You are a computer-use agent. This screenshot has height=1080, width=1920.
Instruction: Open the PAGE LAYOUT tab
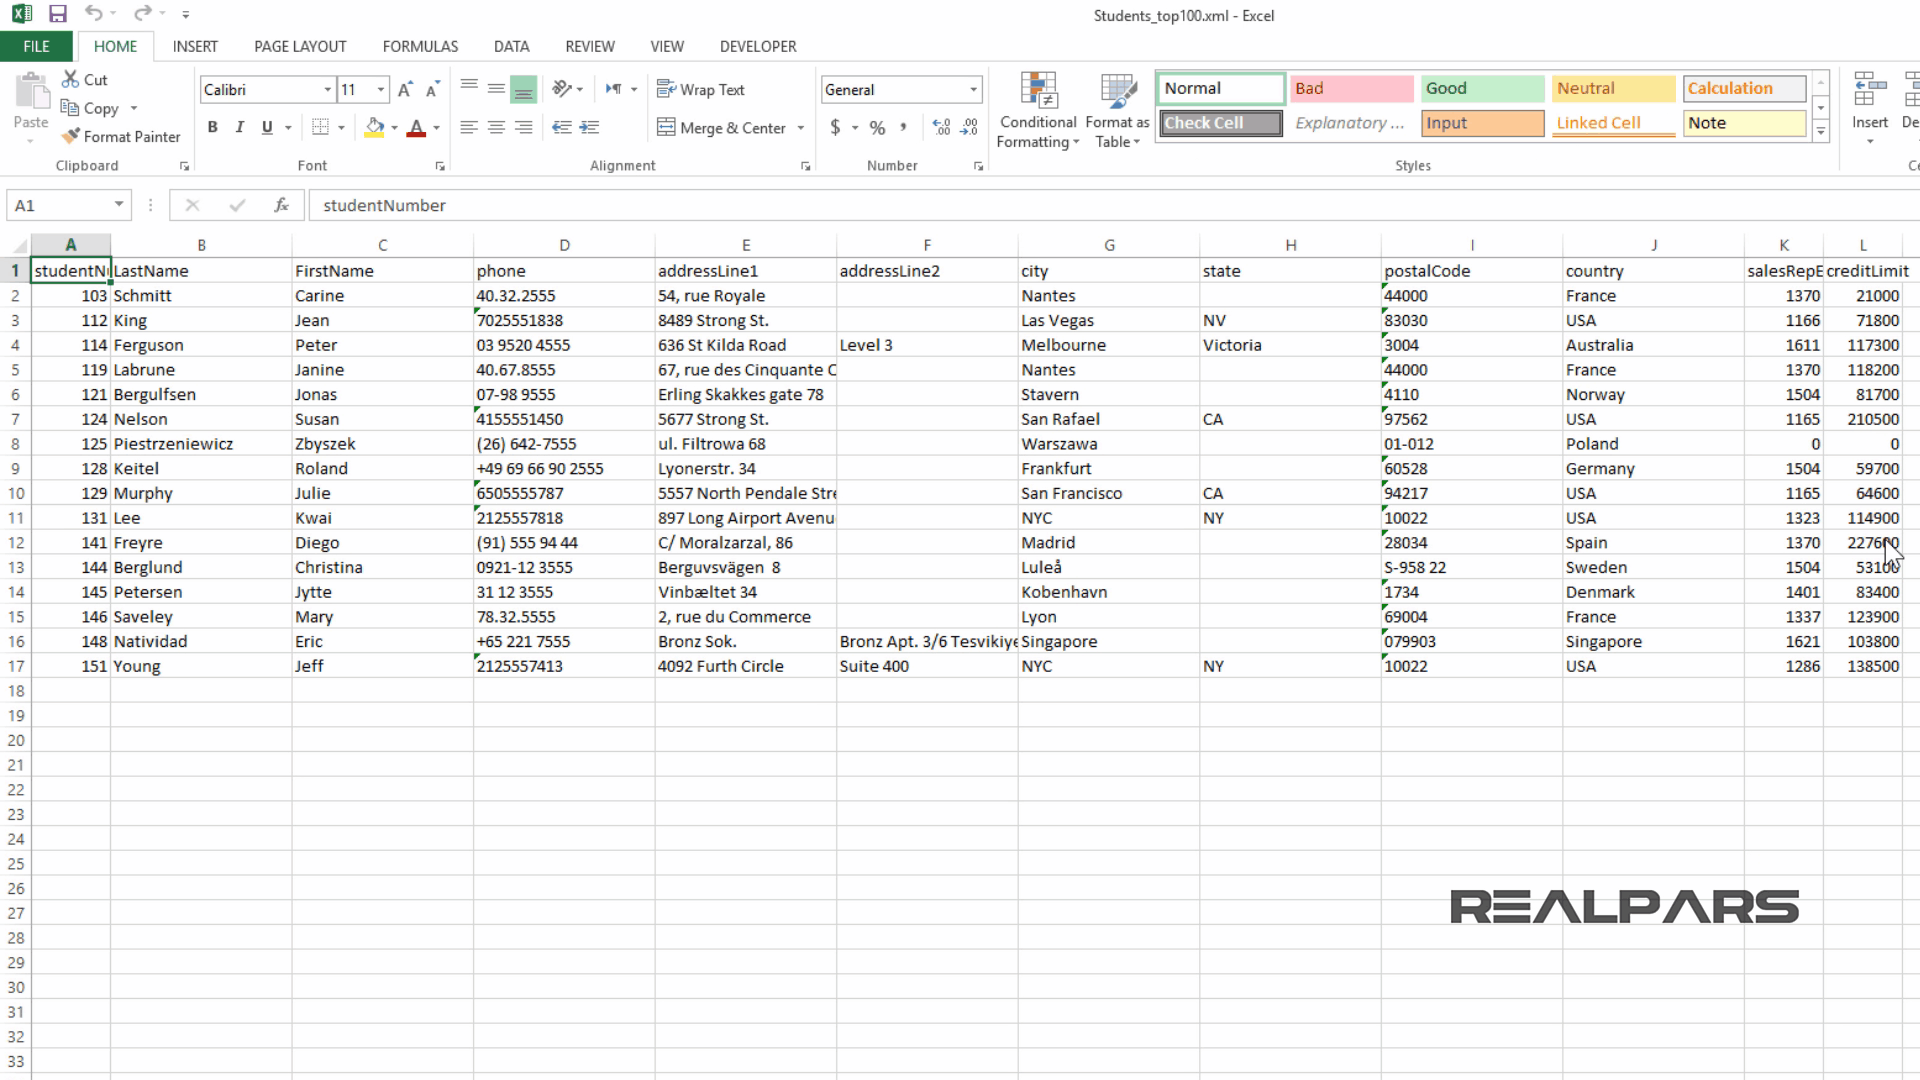(300, 46)
